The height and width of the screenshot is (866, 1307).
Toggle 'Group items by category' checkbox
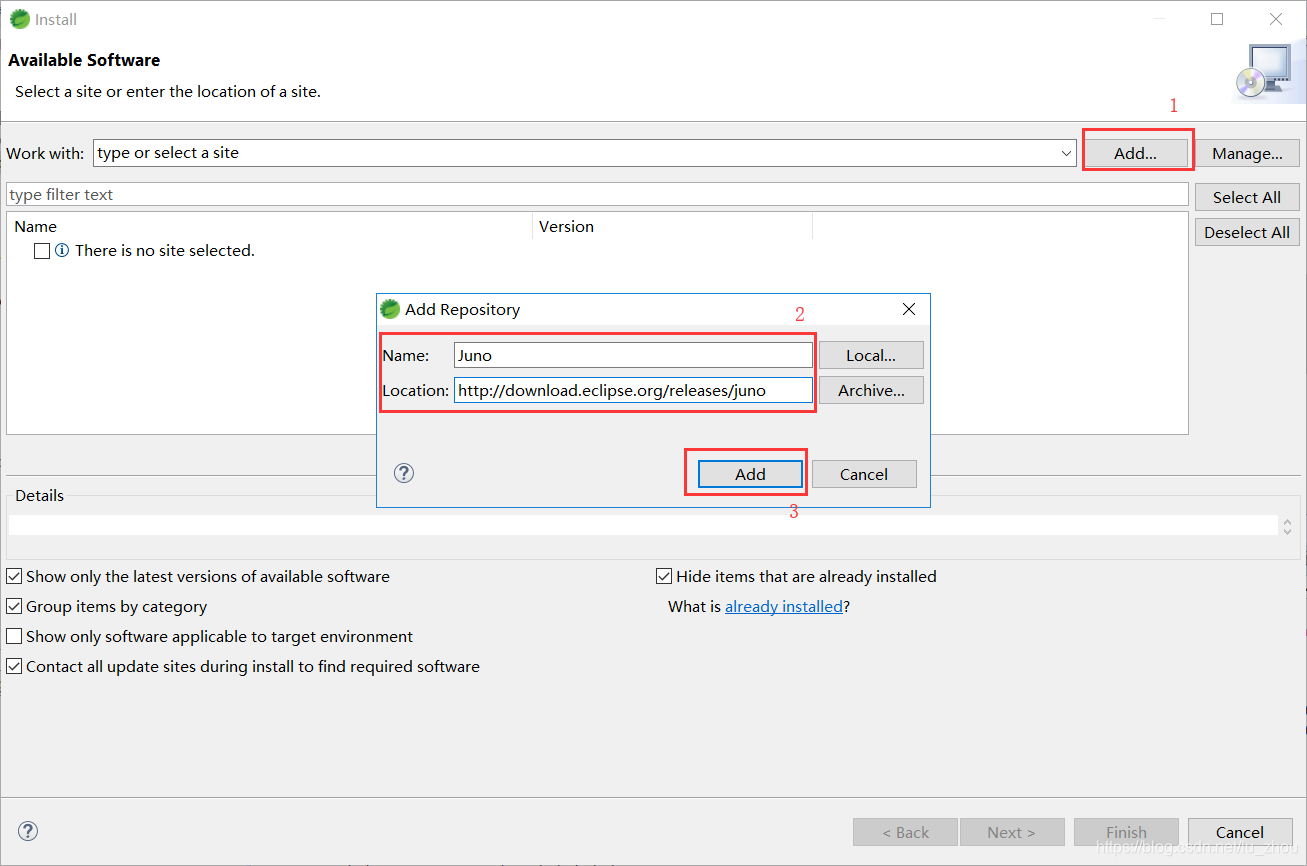14,606
